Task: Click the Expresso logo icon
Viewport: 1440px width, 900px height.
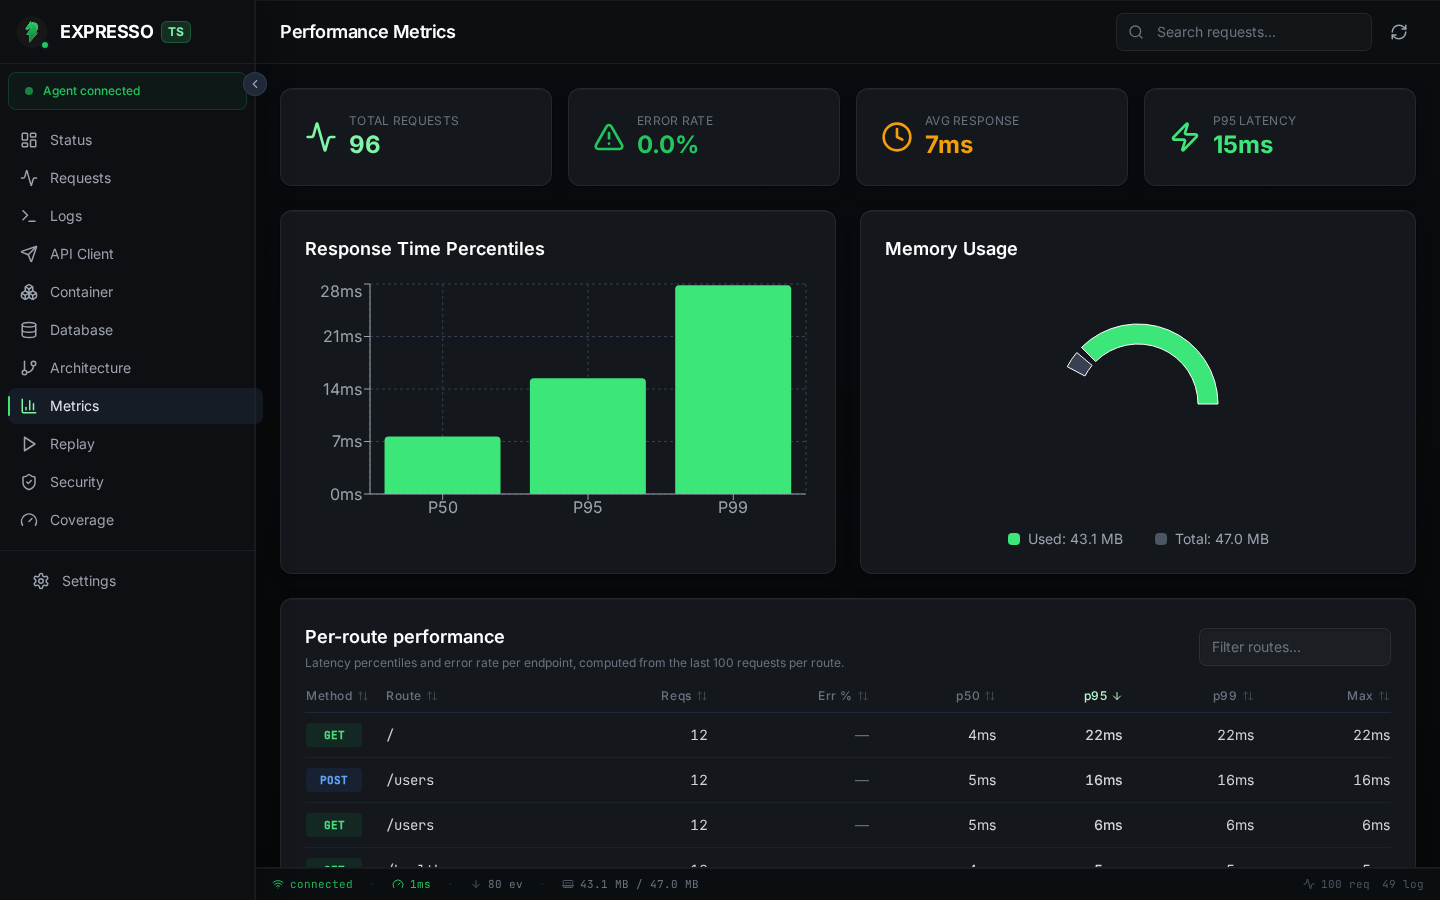Action: click(32, 32)
